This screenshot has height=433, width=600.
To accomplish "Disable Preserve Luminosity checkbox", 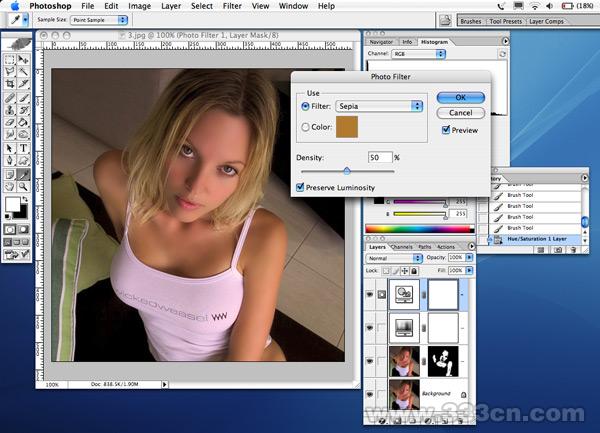I will [301, 186].
